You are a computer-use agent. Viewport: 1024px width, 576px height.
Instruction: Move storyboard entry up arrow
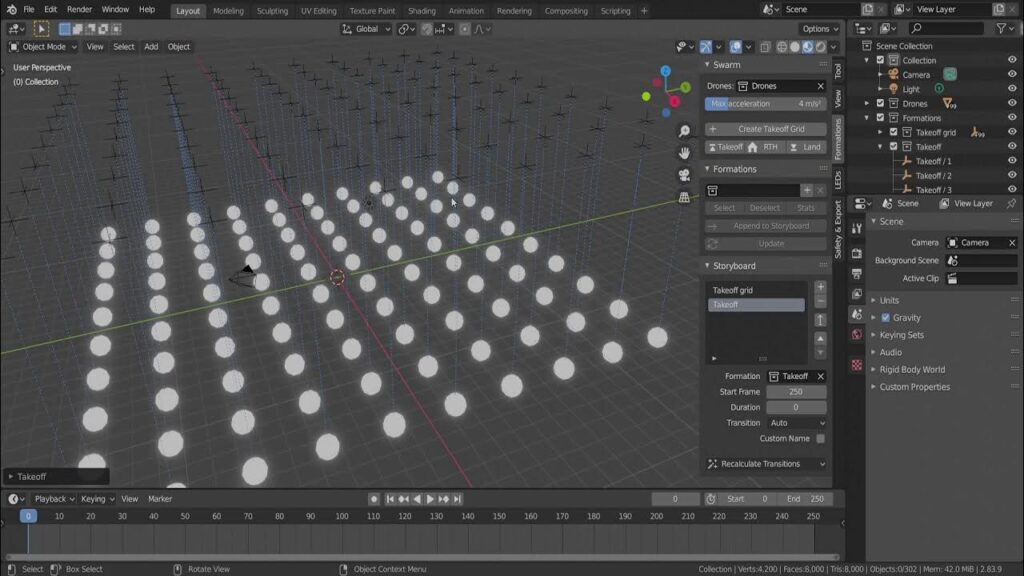tap(820, 338)
